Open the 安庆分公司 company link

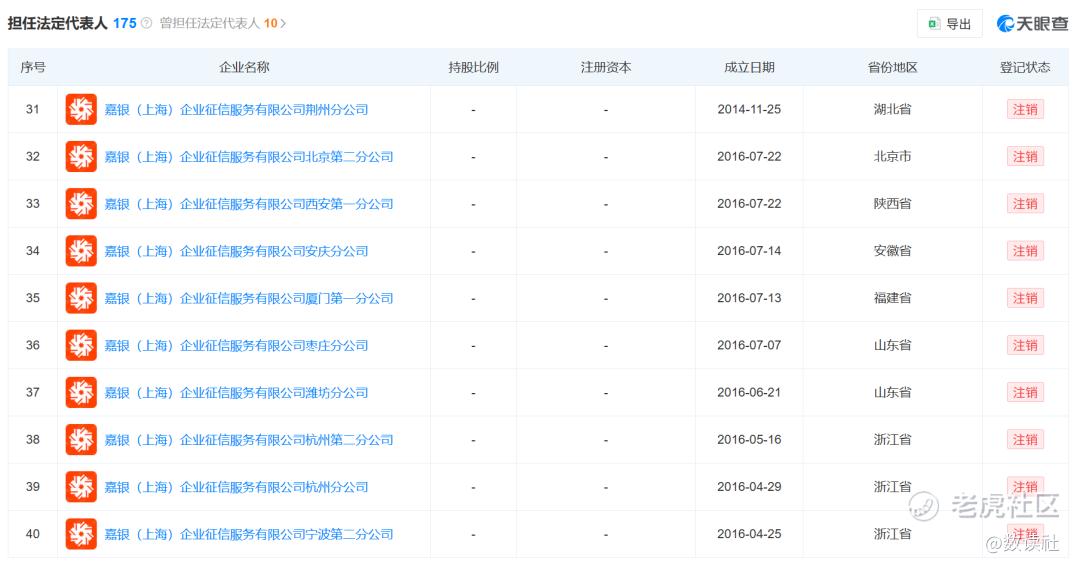236,251
